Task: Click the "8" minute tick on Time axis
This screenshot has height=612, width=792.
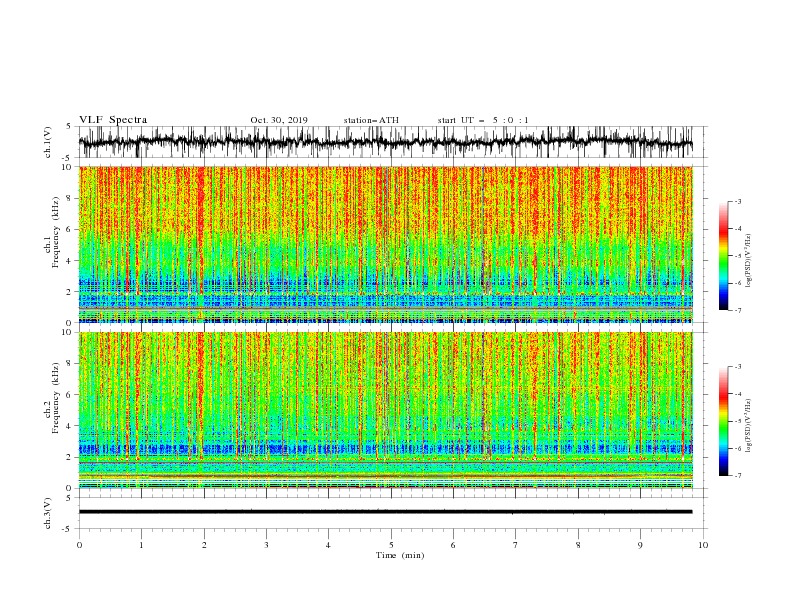Action: coord(578,545)
